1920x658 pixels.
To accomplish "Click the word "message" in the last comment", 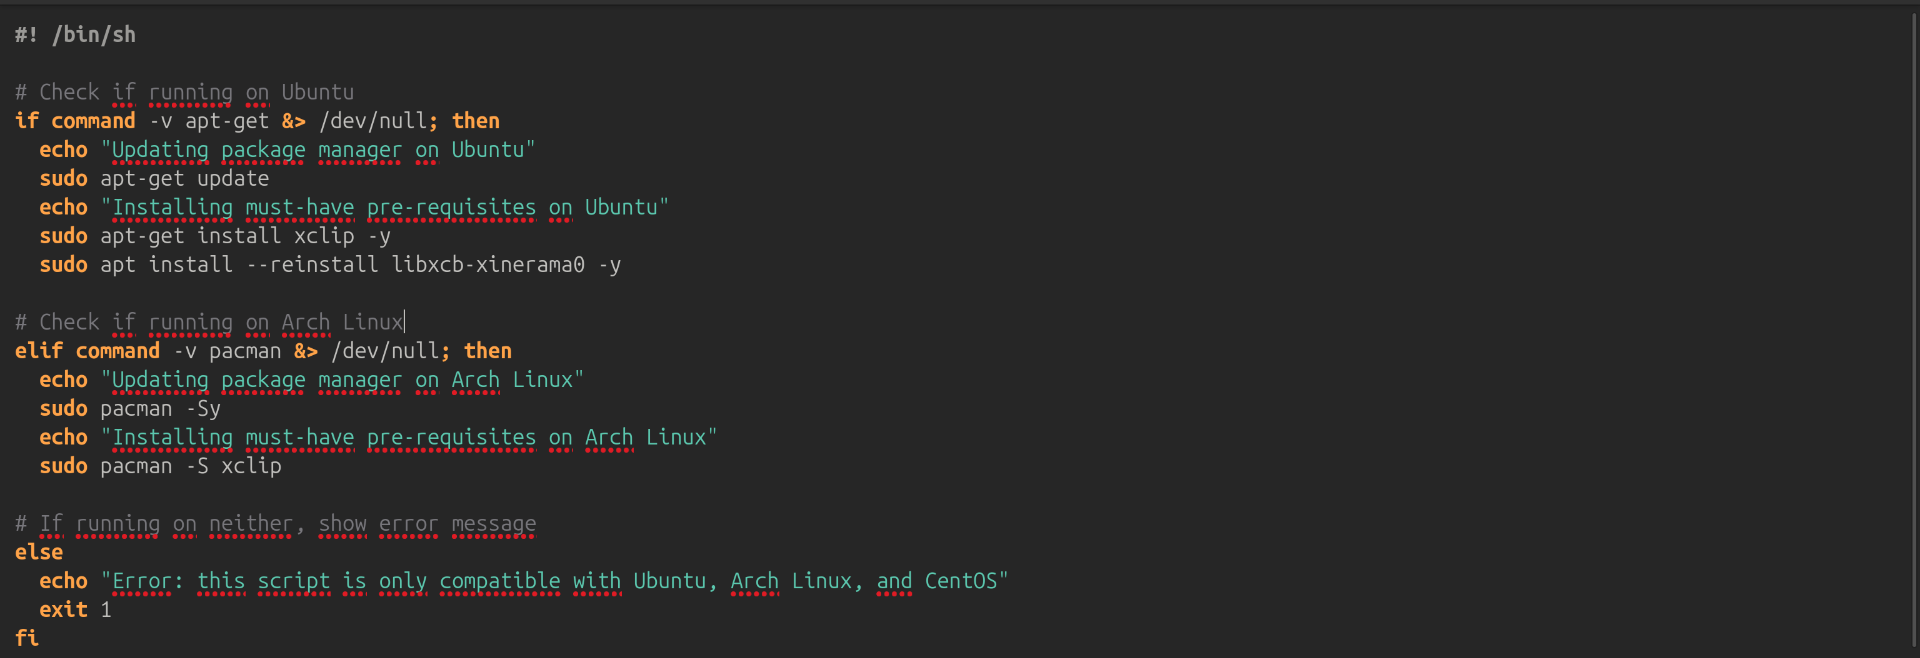I will pyautogui.click(x=494, y=524).
